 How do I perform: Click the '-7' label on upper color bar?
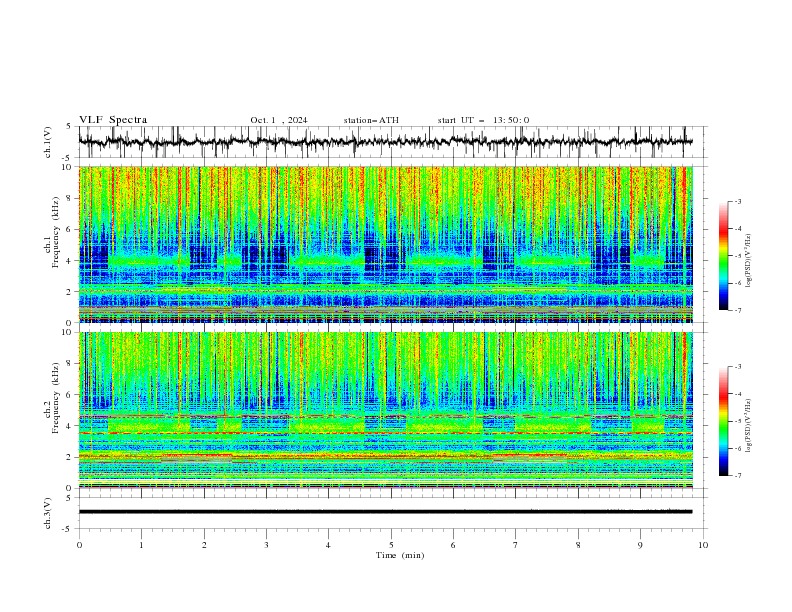[x=737, y=310]
